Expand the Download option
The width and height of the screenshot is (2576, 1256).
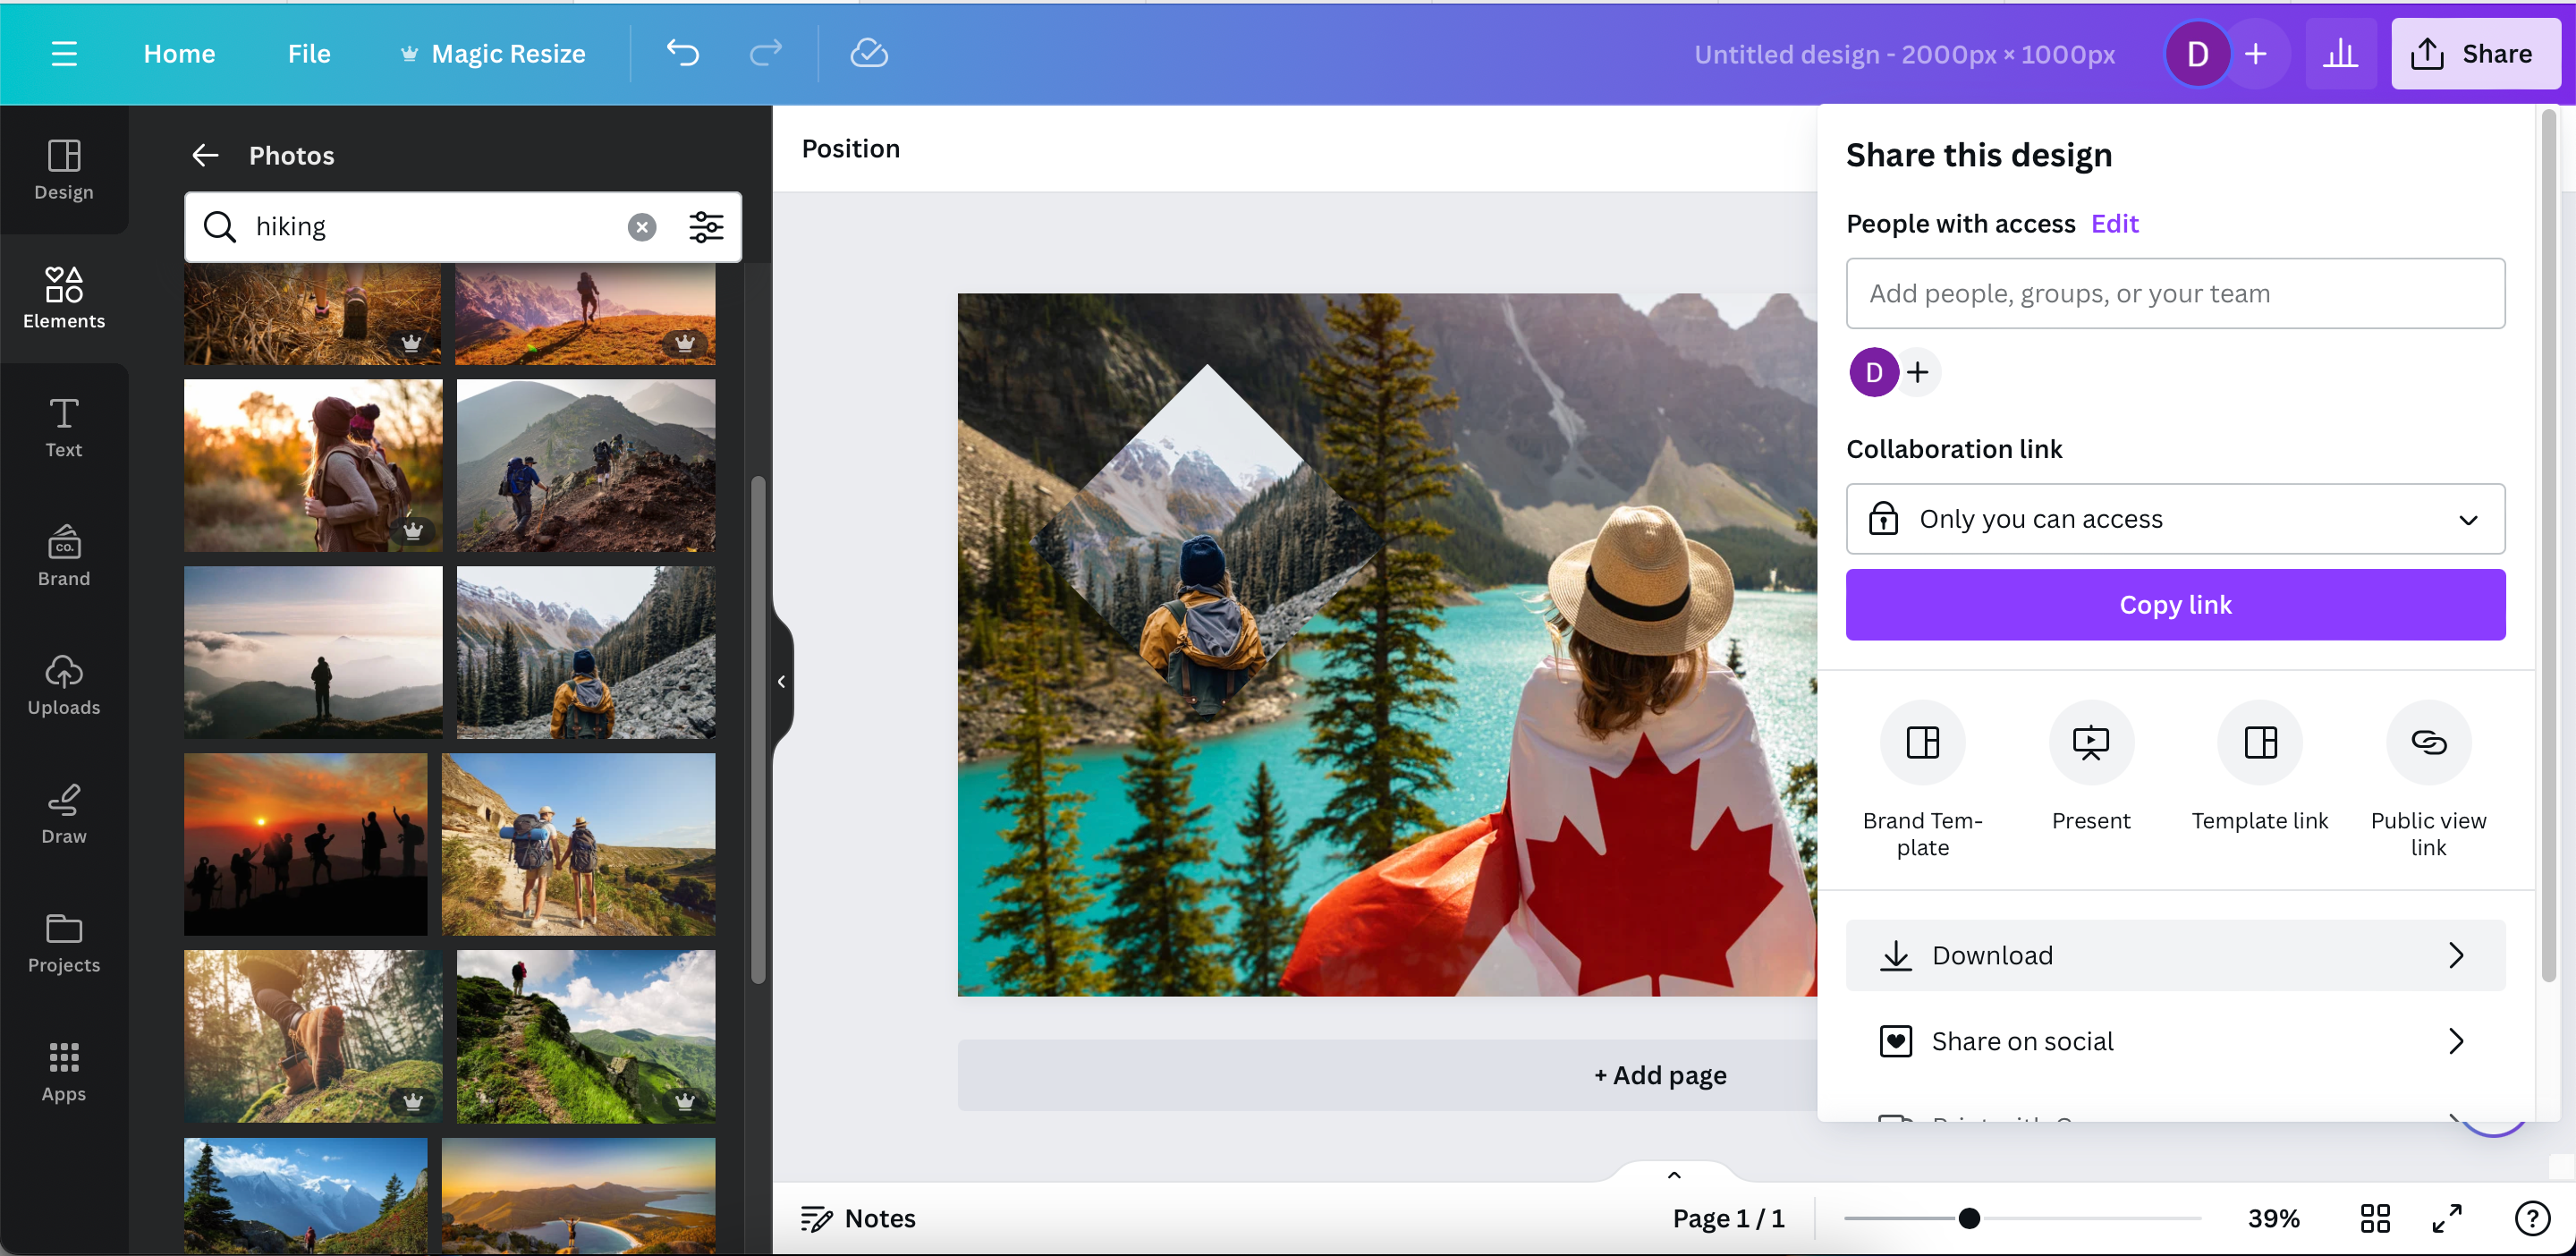tap(2174, 955)
